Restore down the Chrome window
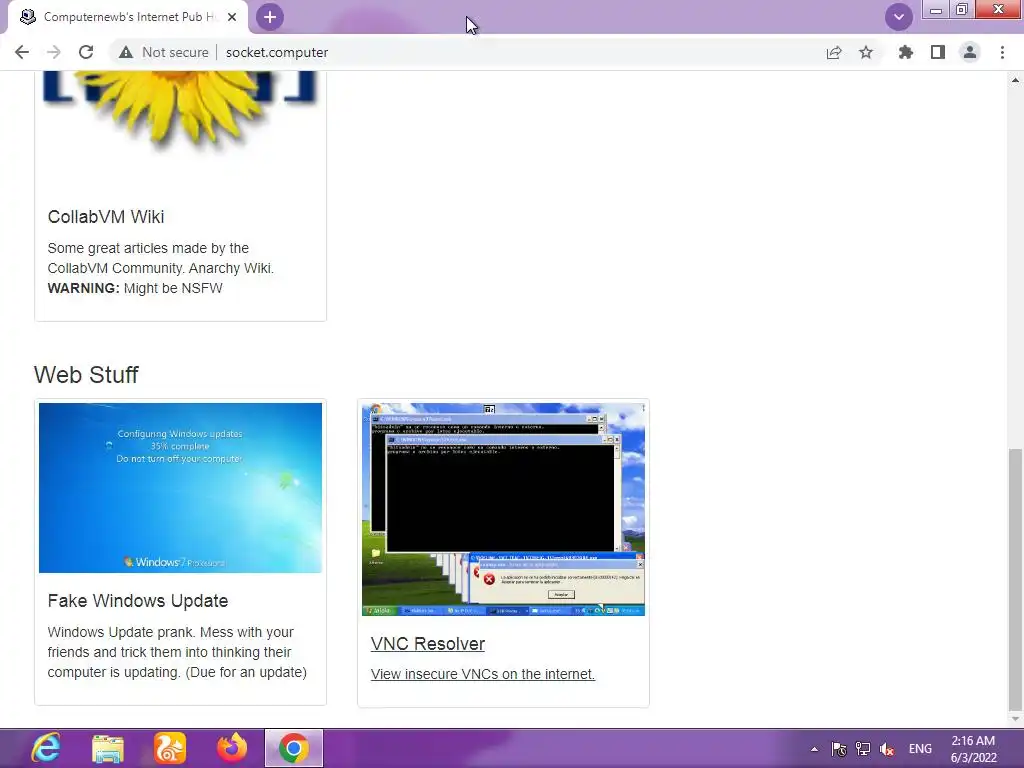The image size is (1024, 768). point(962,10)
